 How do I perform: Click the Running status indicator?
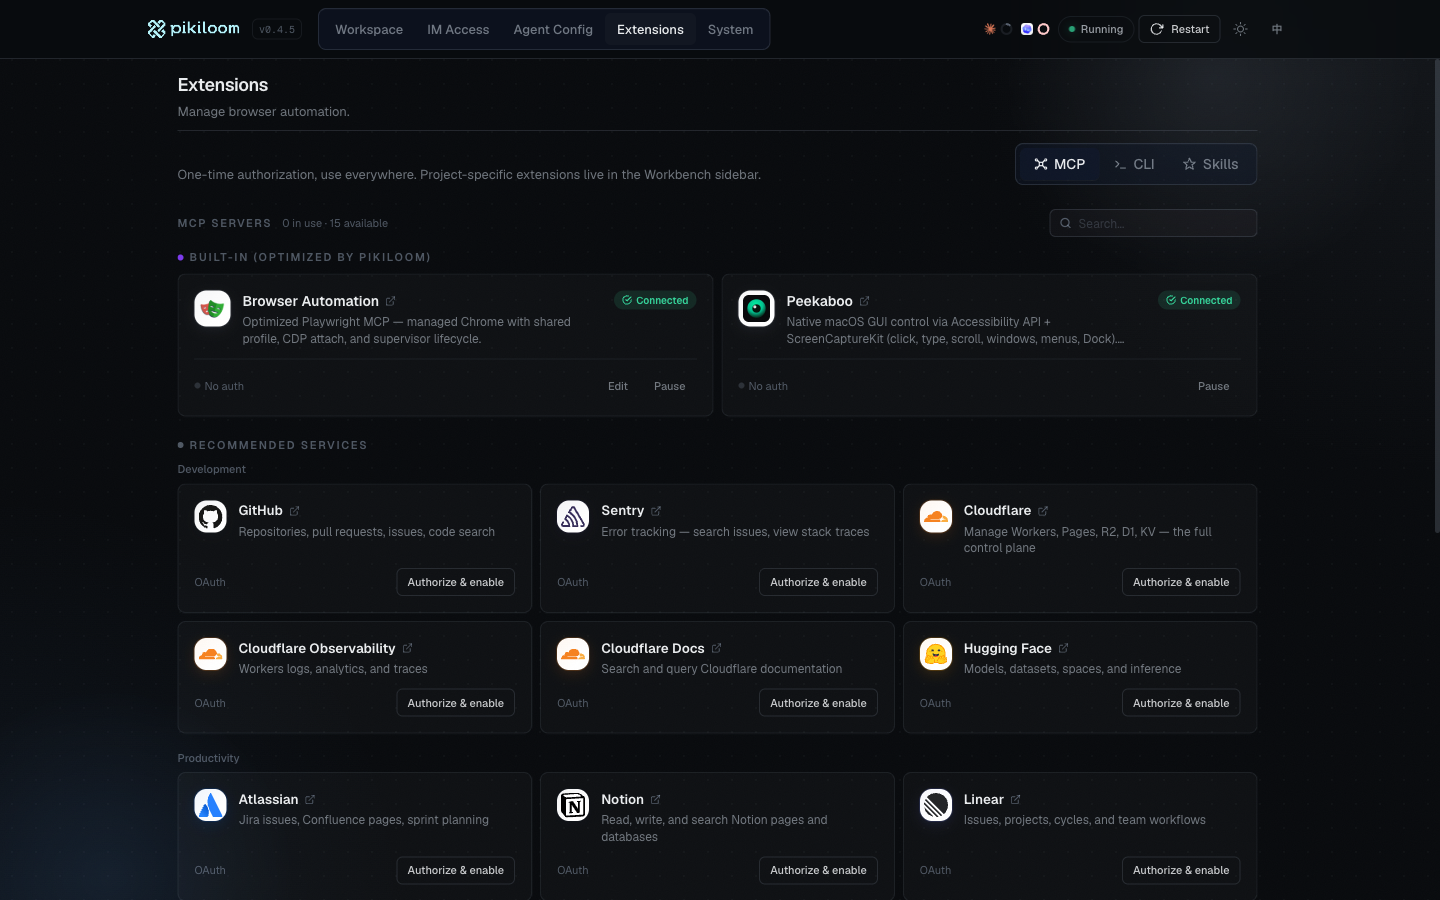(1096, 29)
